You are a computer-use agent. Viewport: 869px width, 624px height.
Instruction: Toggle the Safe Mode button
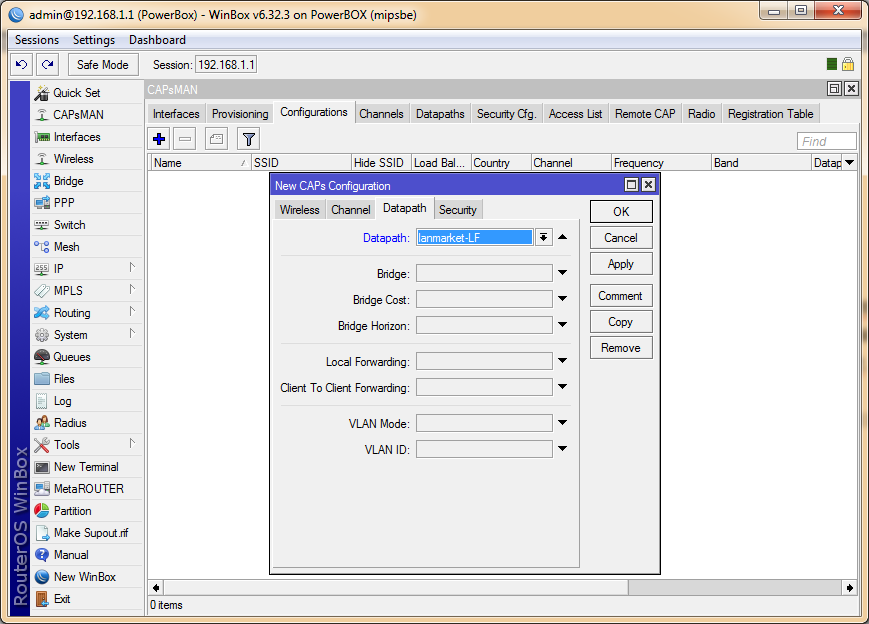coord(102,64)
